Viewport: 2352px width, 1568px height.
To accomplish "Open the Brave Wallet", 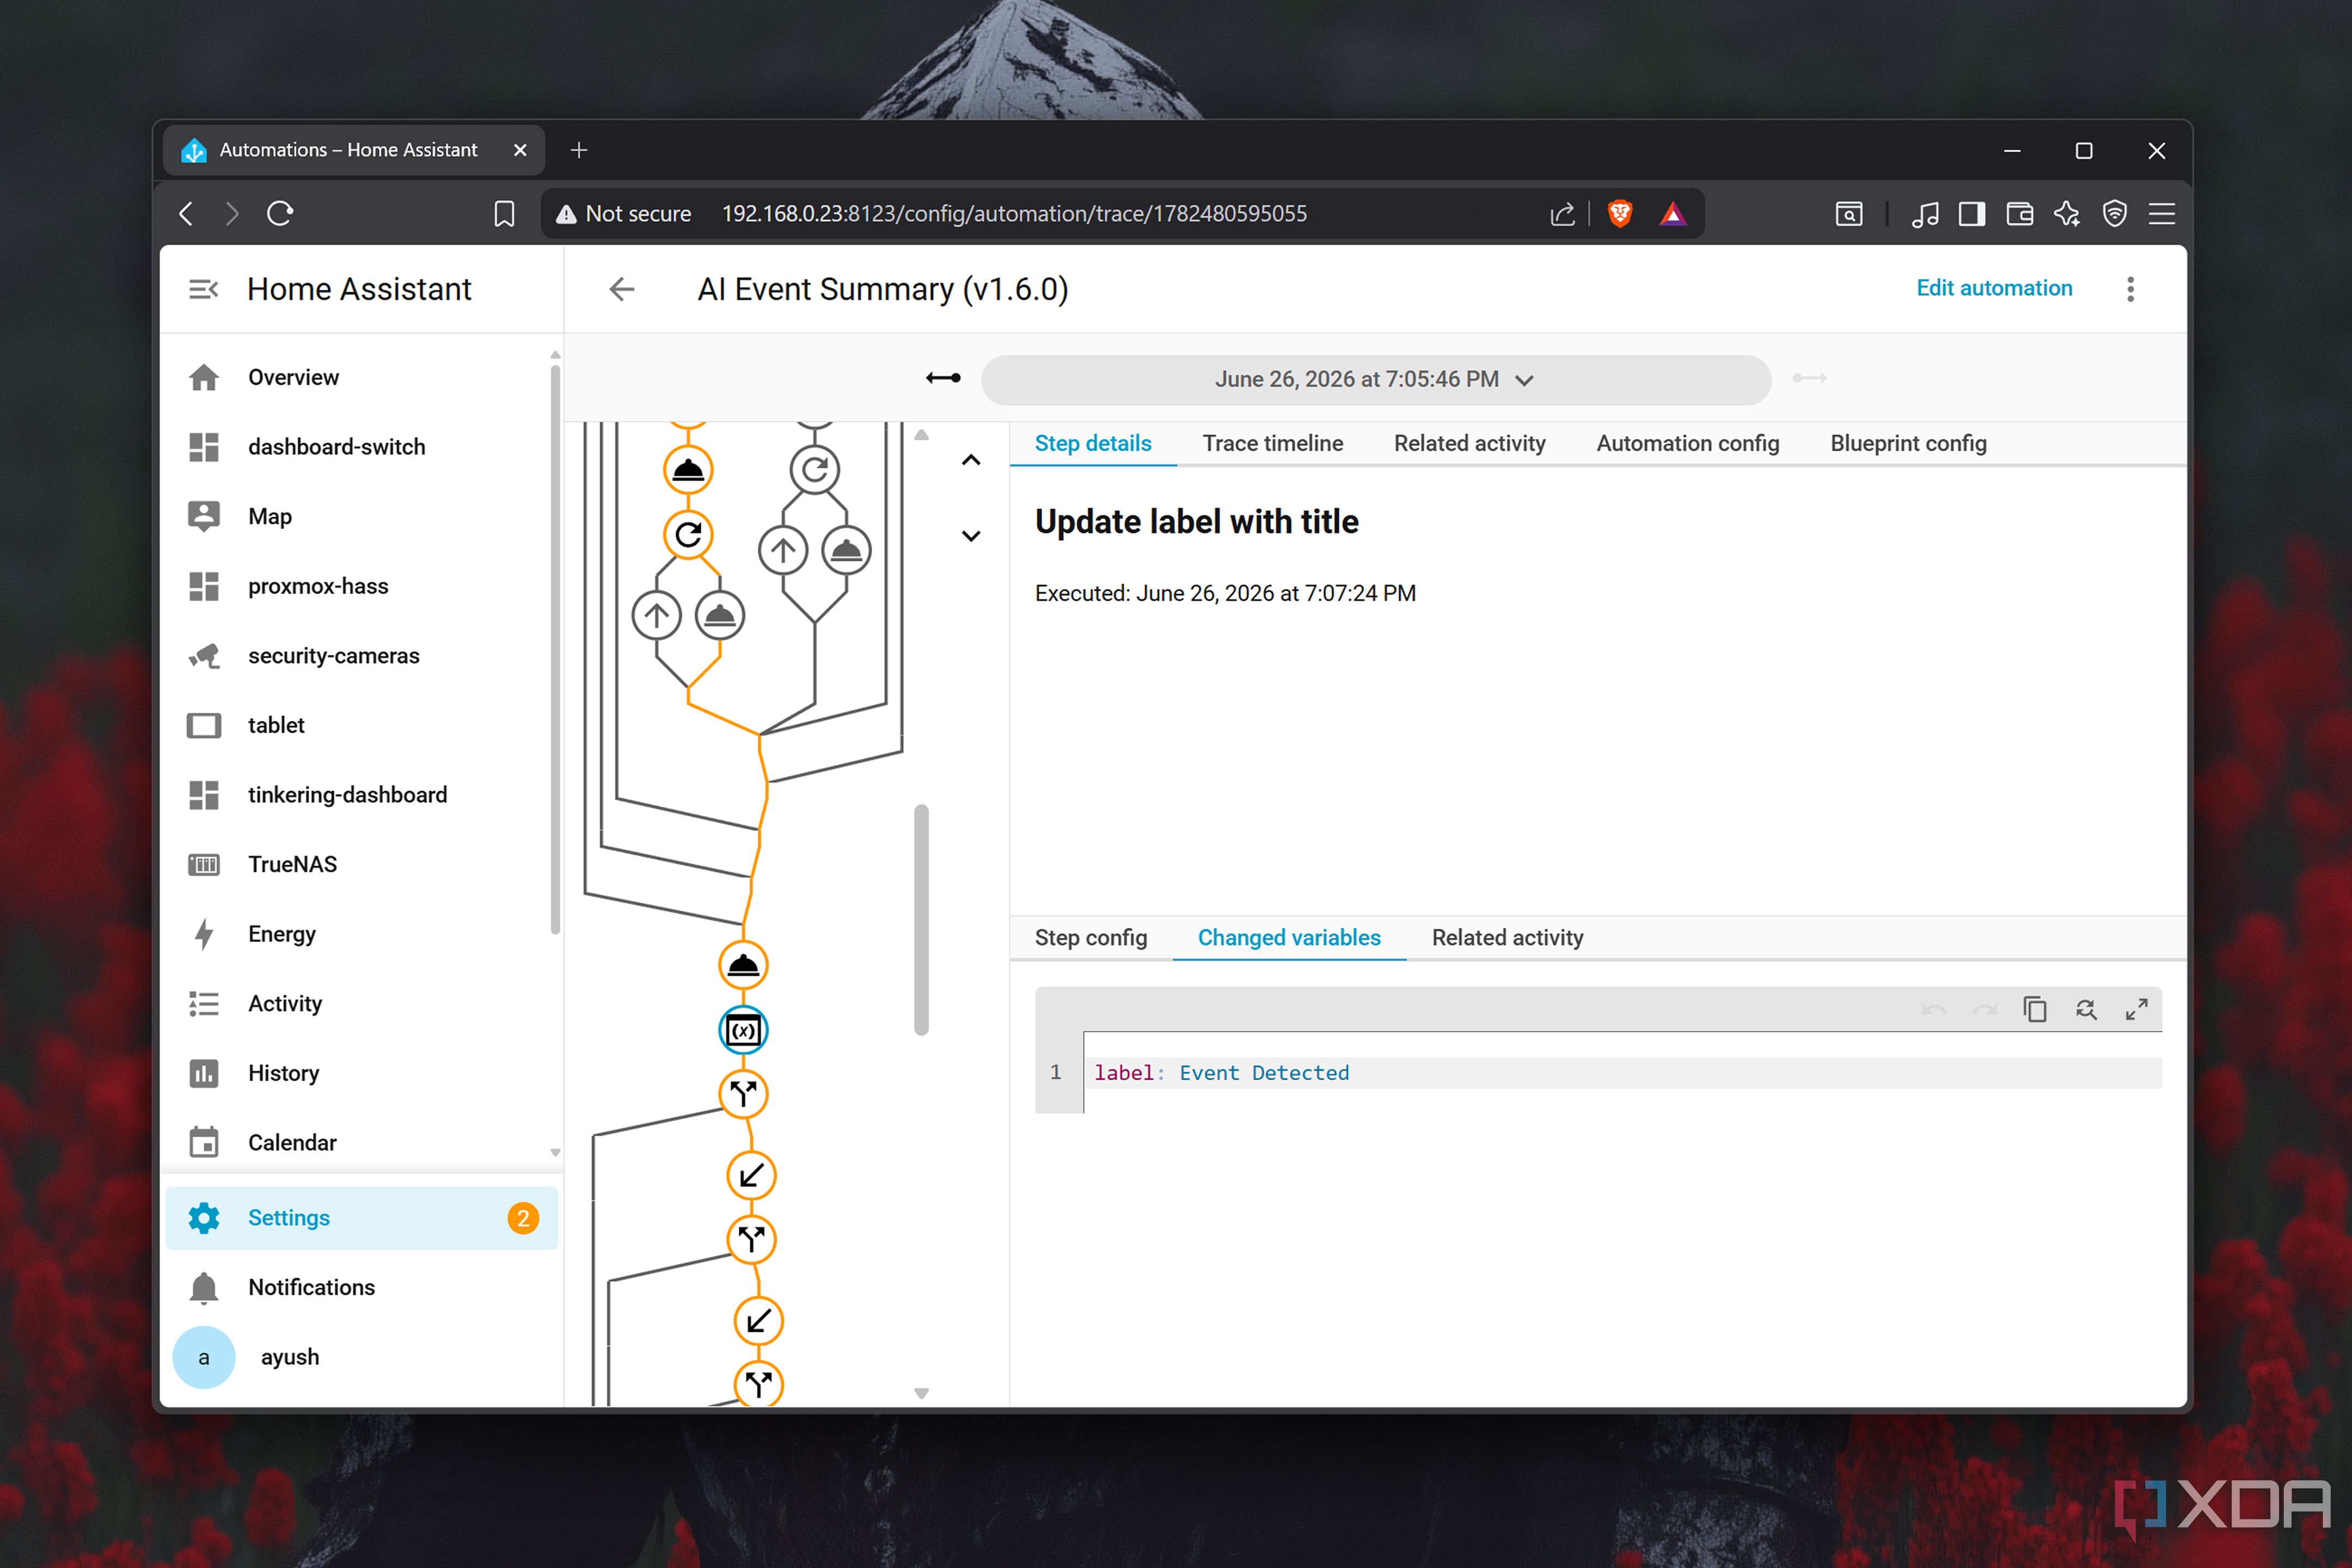I will coord(2019,214).
